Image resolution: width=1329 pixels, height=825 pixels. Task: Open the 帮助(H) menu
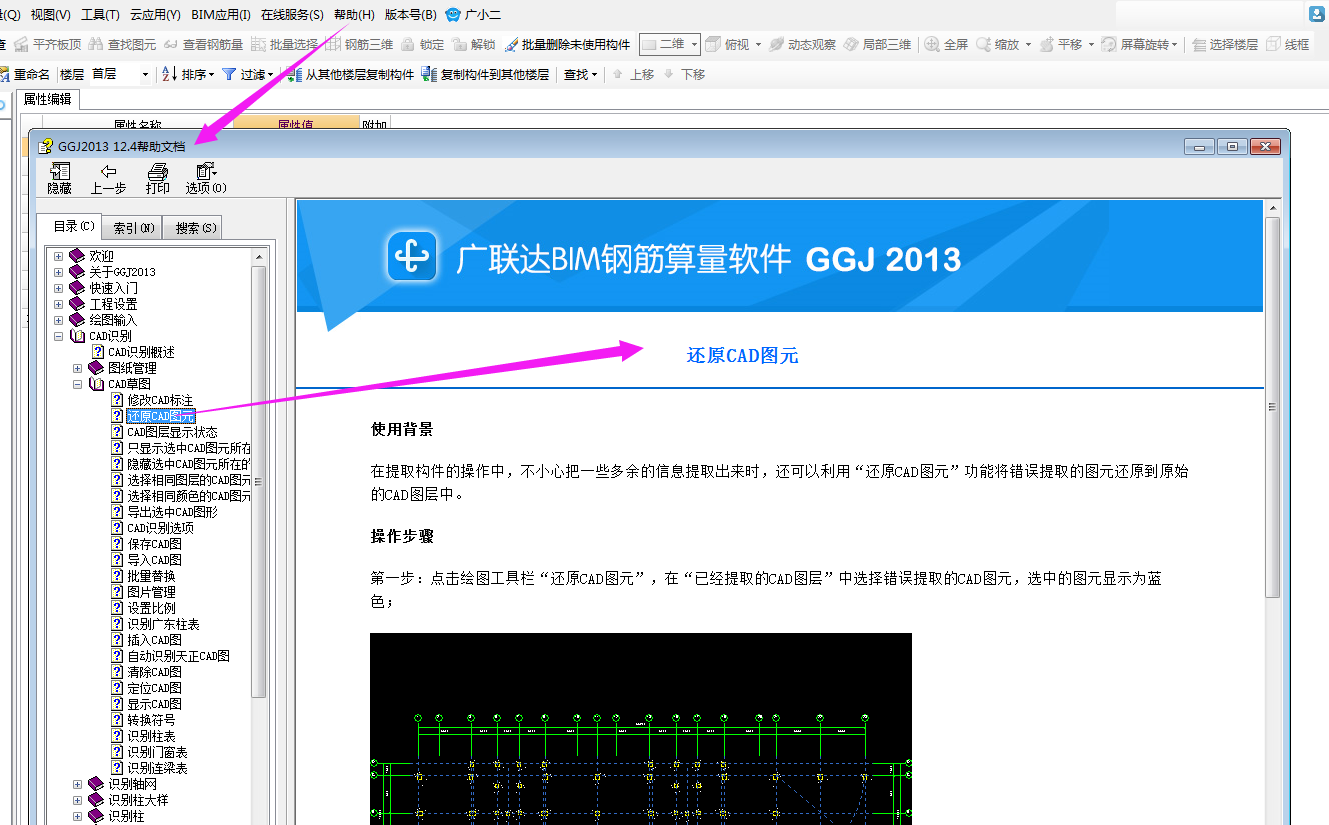click(354, 15)
